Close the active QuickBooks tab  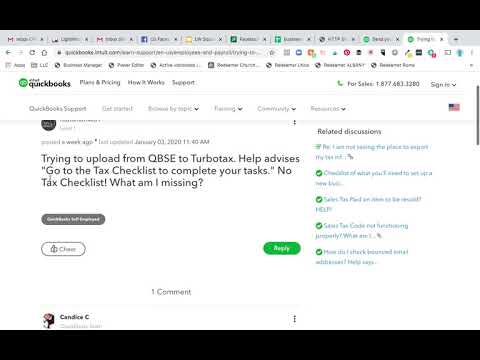442,39
